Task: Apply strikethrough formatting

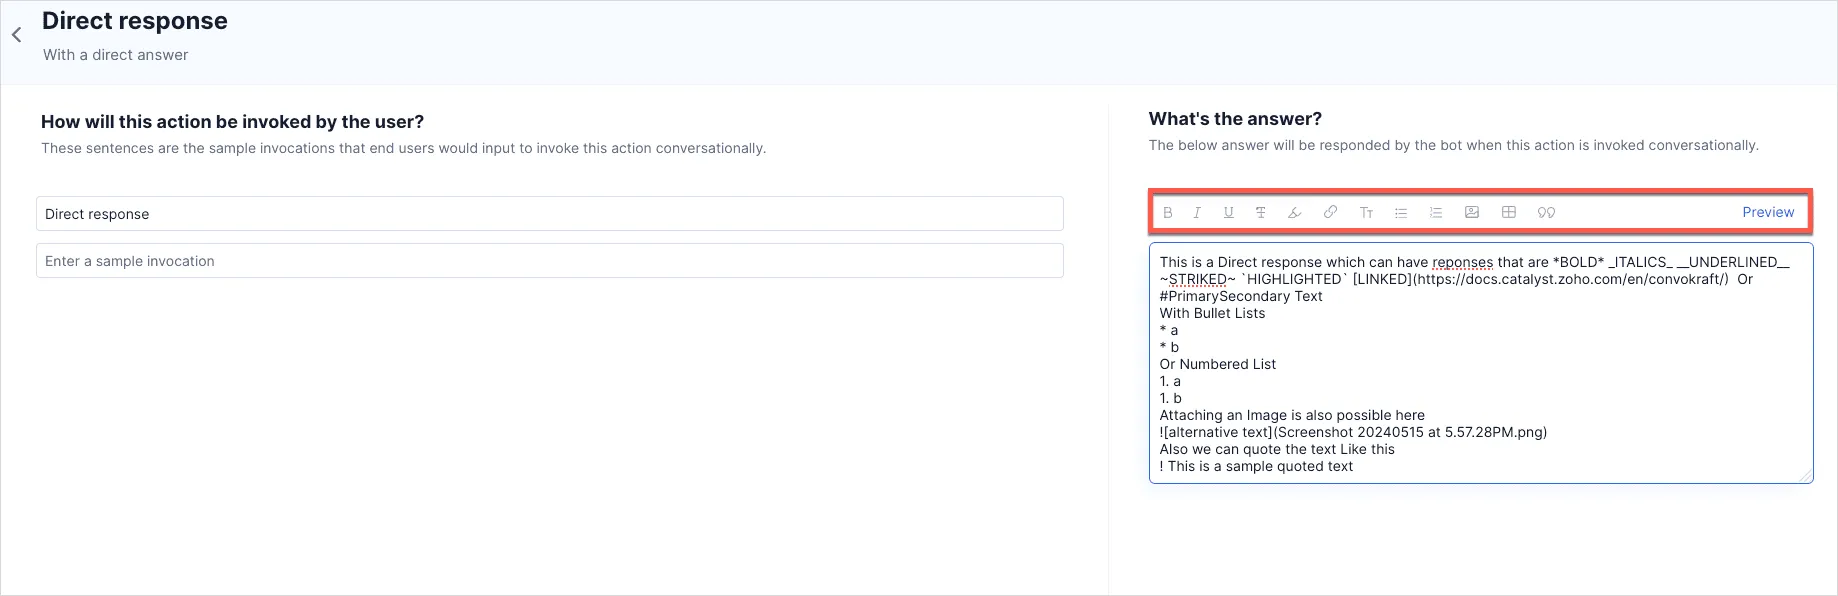Action: coord(1261,212)
